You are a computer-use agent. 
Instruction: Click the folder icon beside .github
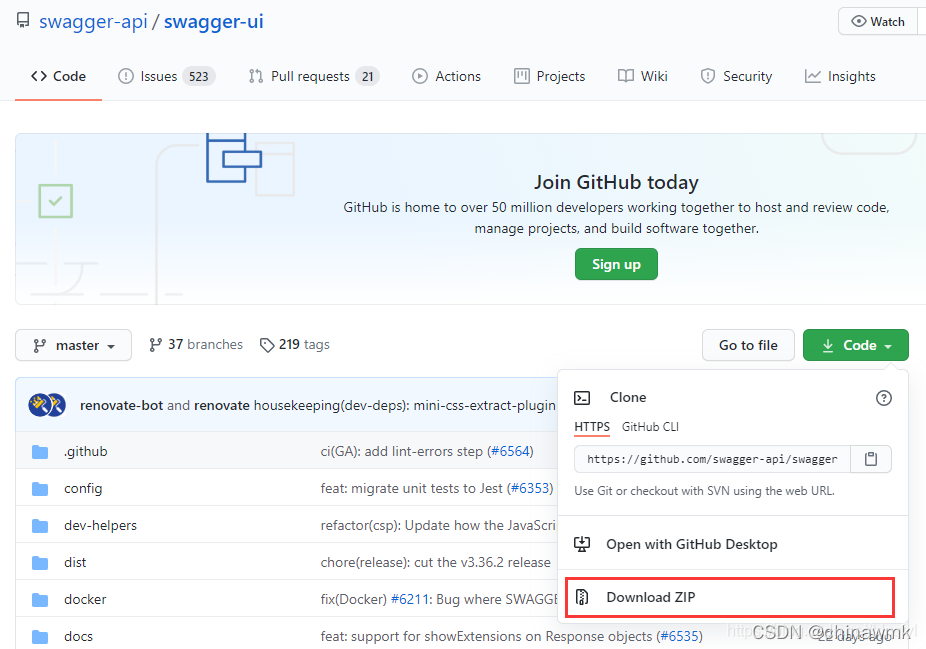coord(40,452)
